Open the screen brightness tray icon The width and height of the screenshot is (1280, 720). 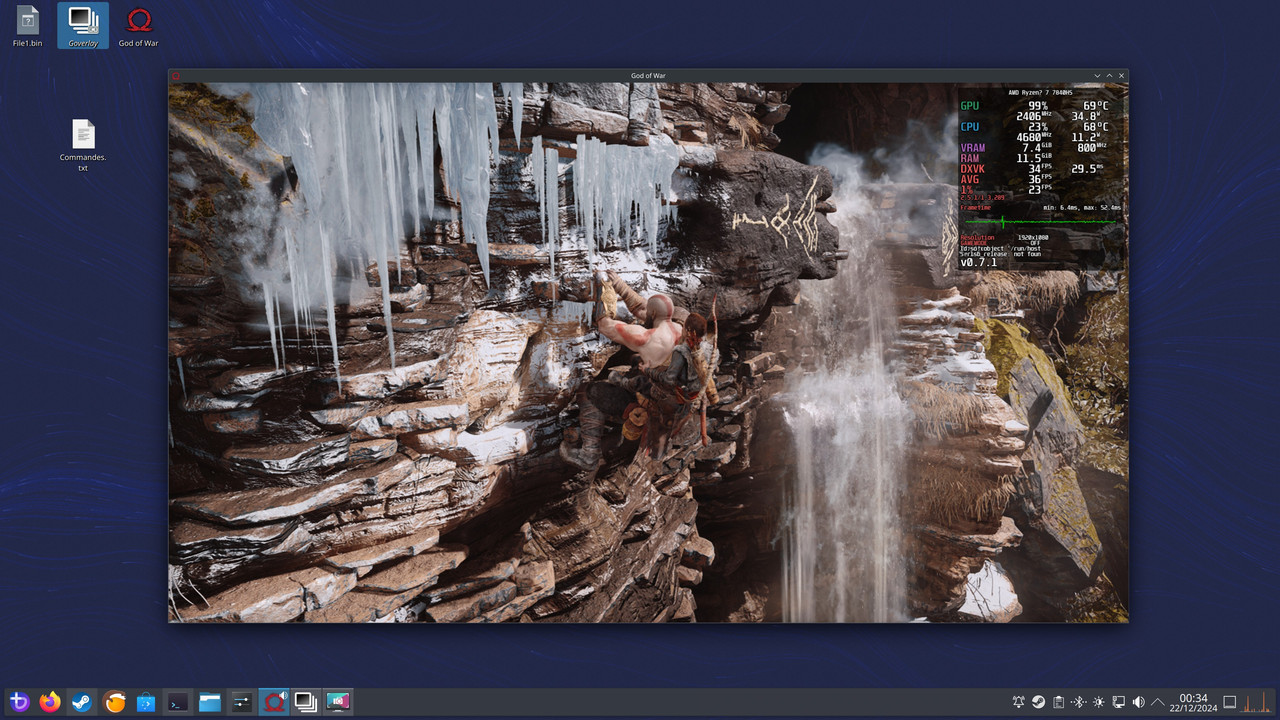(1099, 702)
